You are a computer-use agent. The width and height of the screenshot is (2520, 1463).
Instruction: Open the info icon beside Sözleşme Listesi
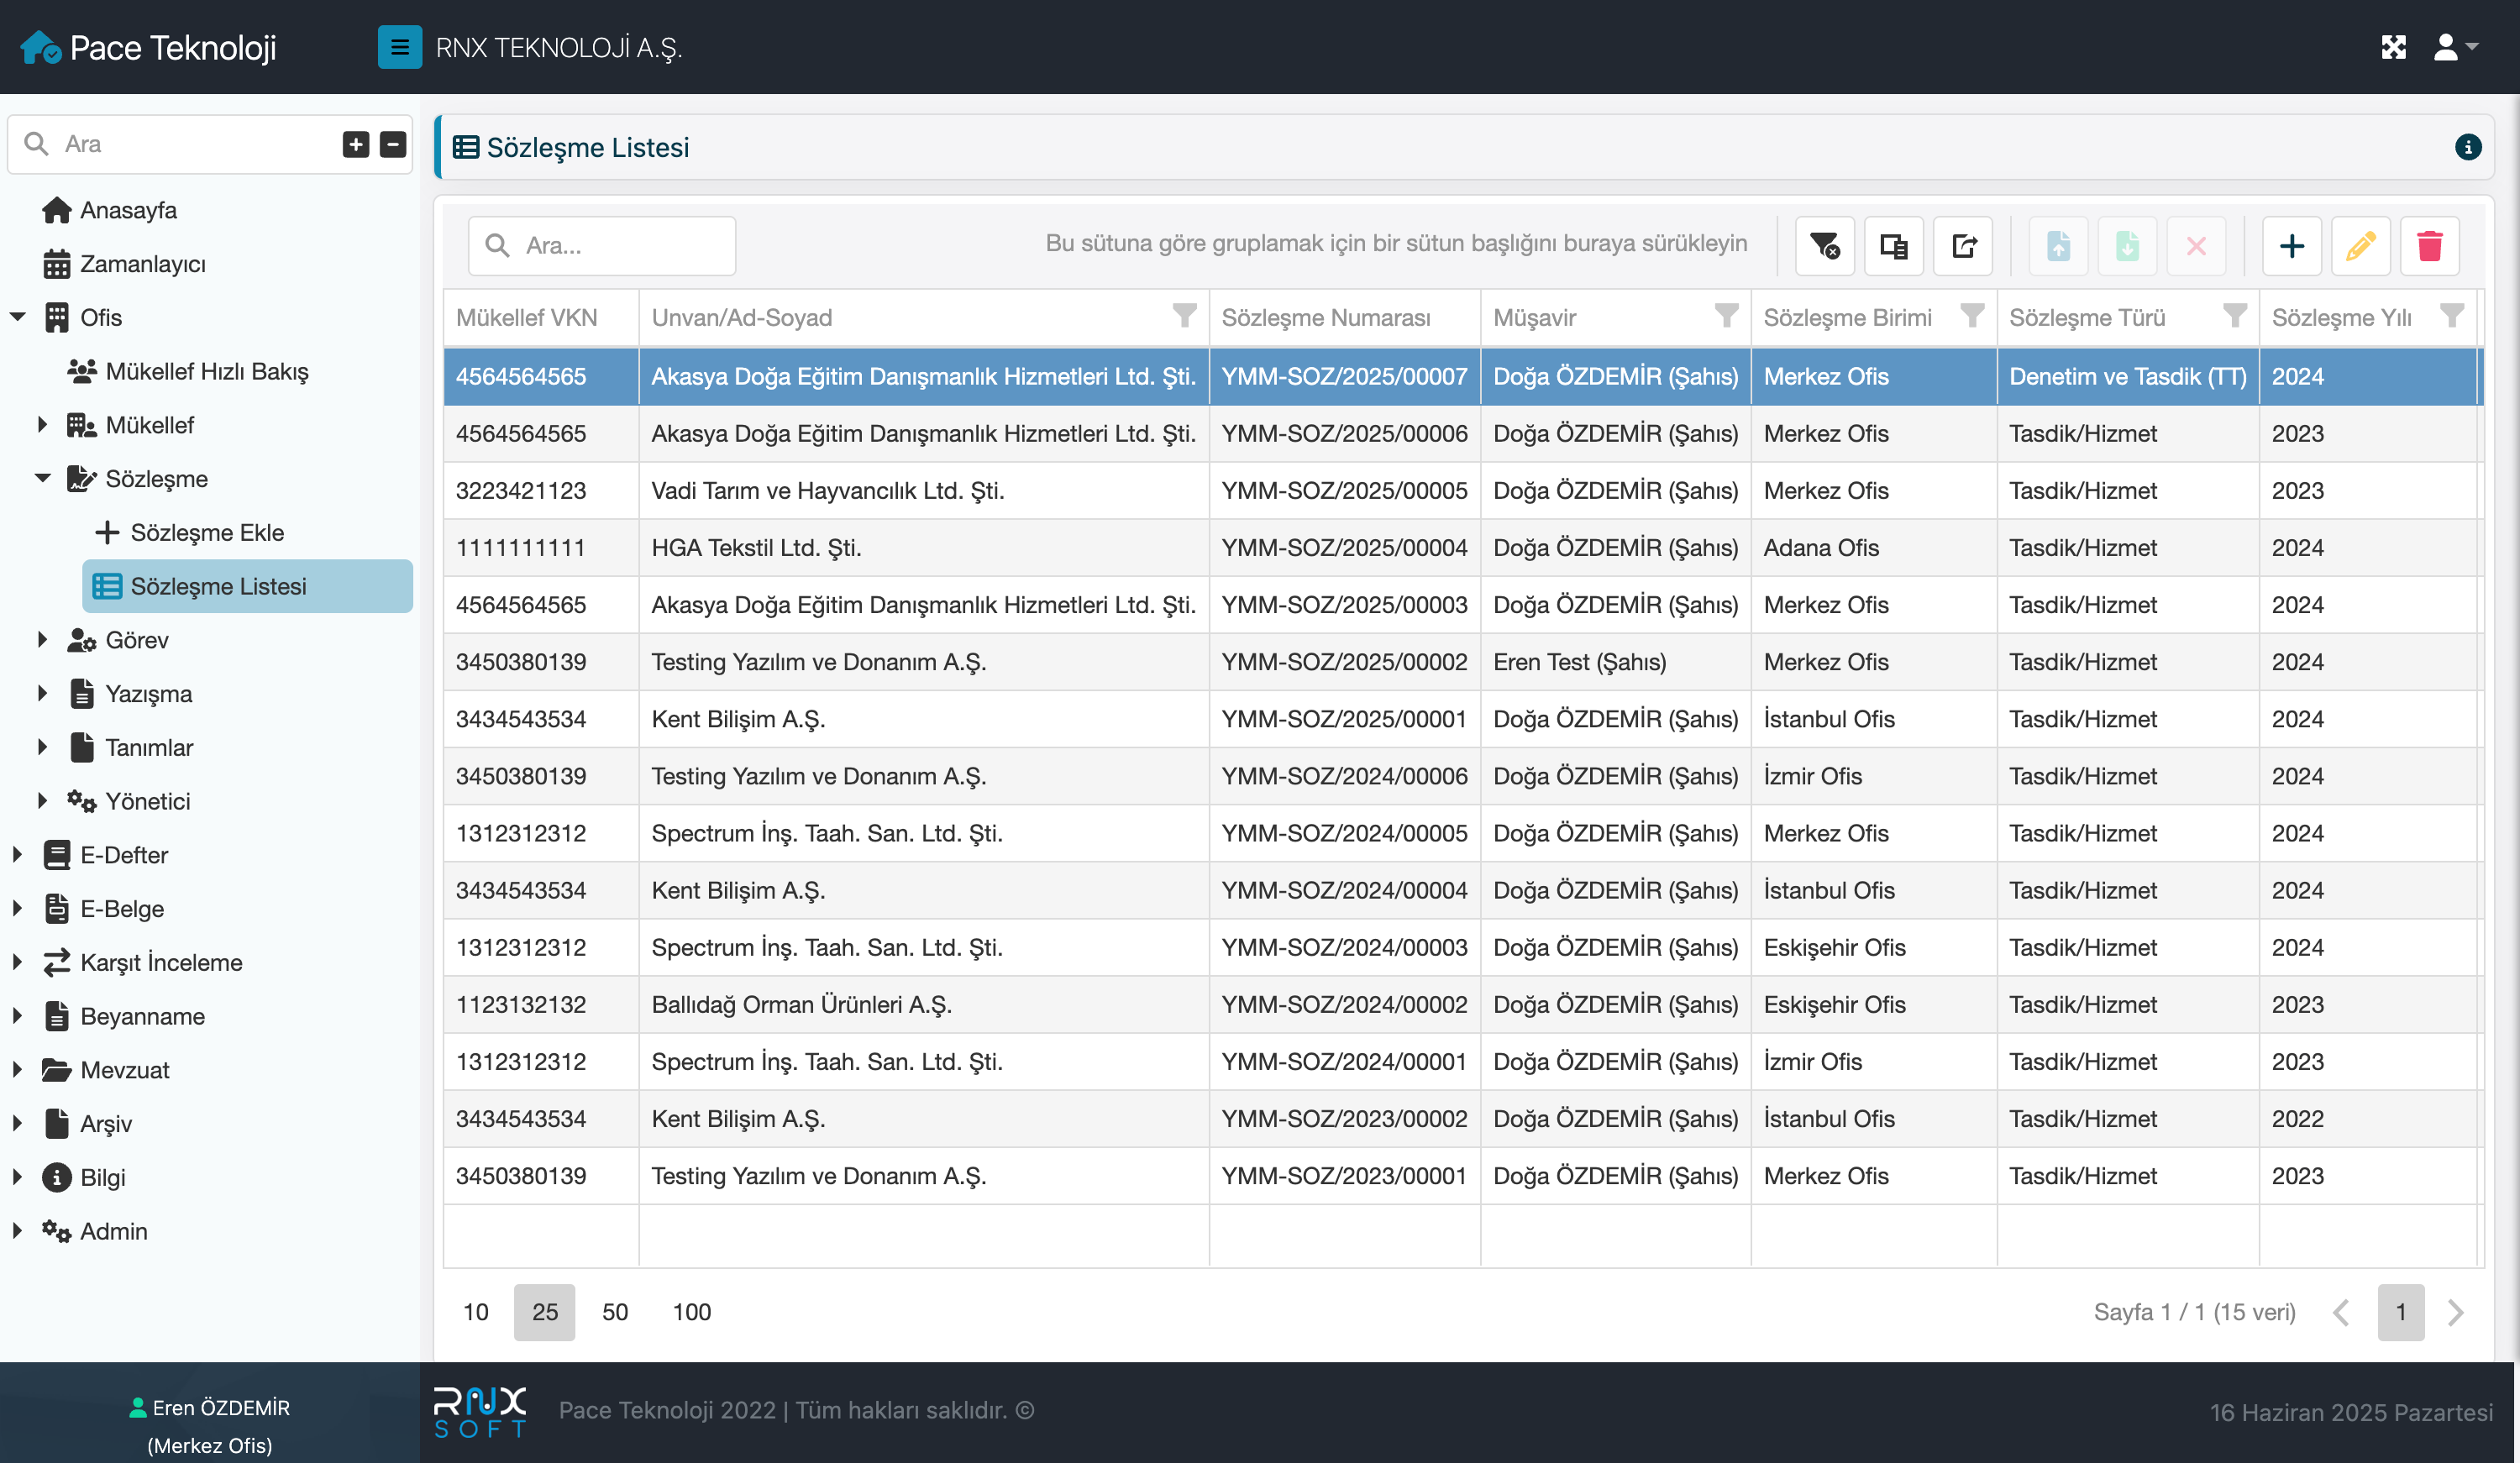[x=2467, y=148]
